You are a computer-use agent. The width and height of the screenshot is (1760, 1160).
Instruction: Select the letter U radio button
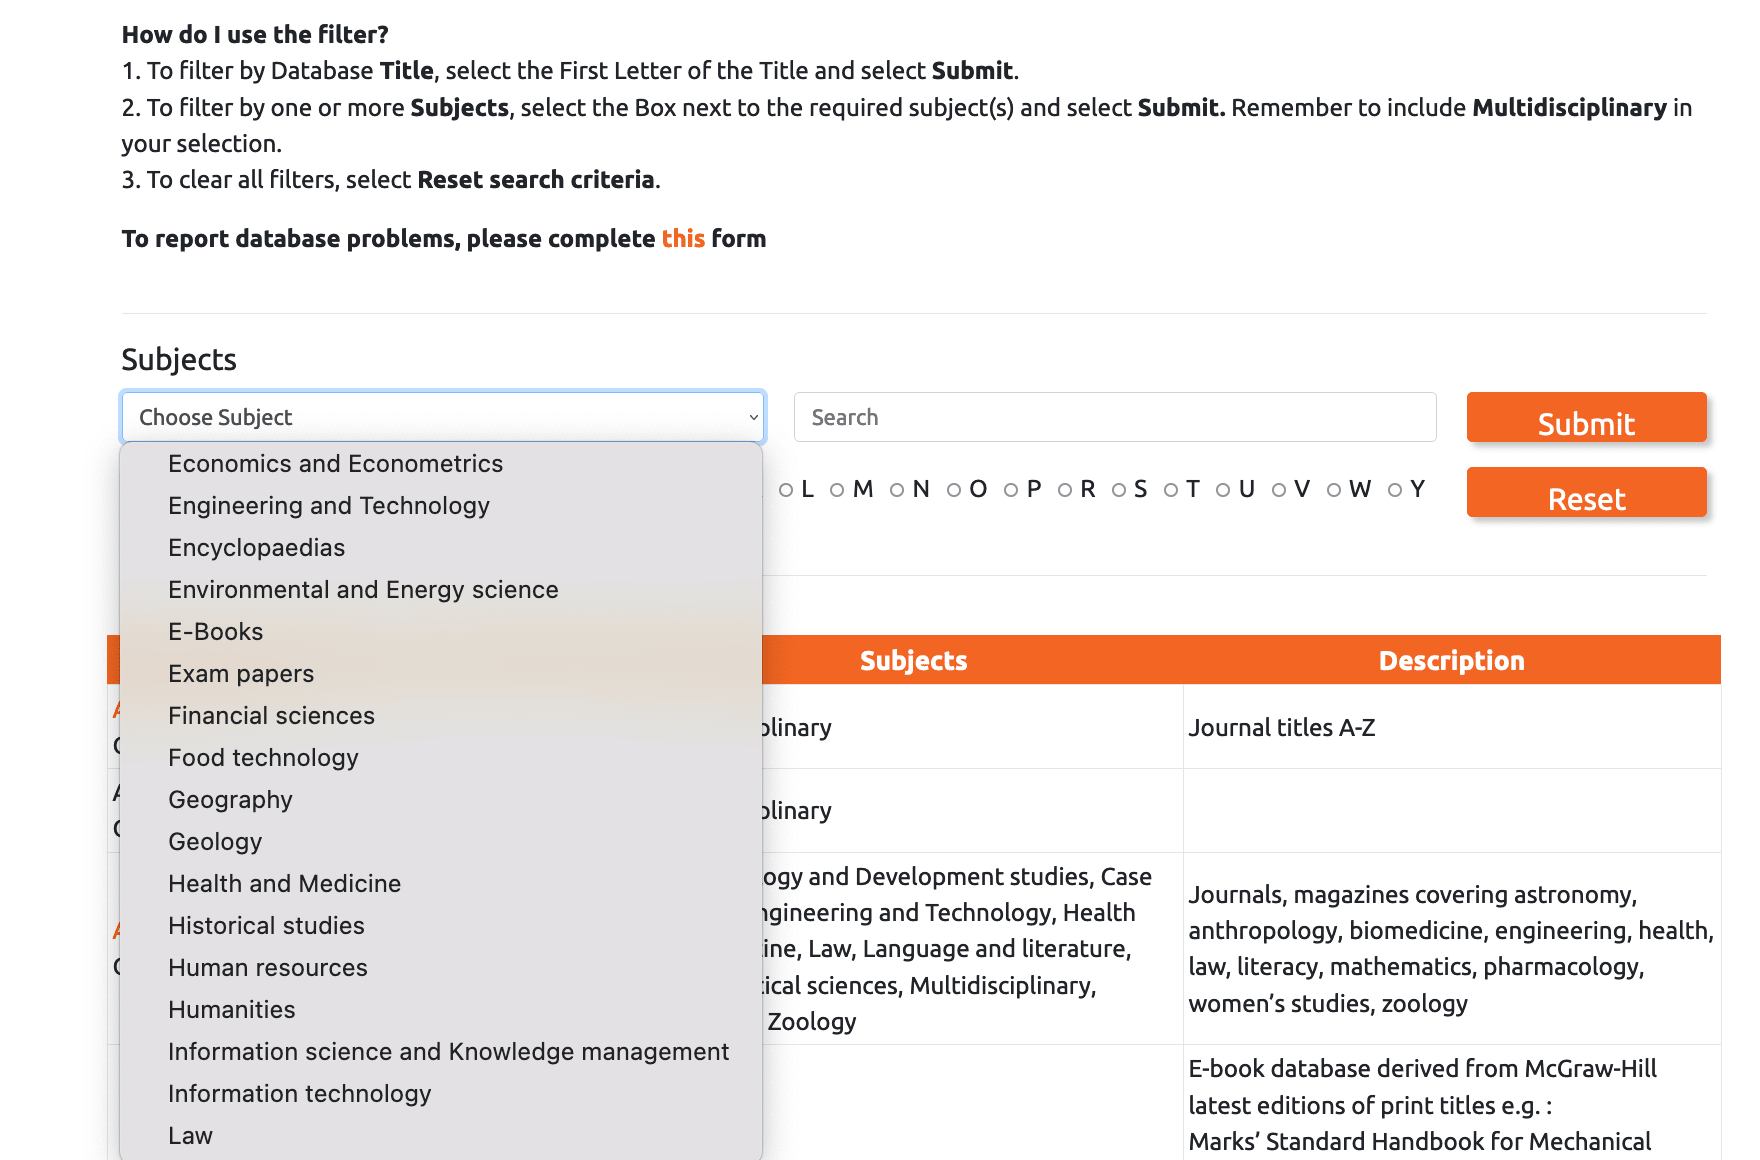(x=1223, y=490)
